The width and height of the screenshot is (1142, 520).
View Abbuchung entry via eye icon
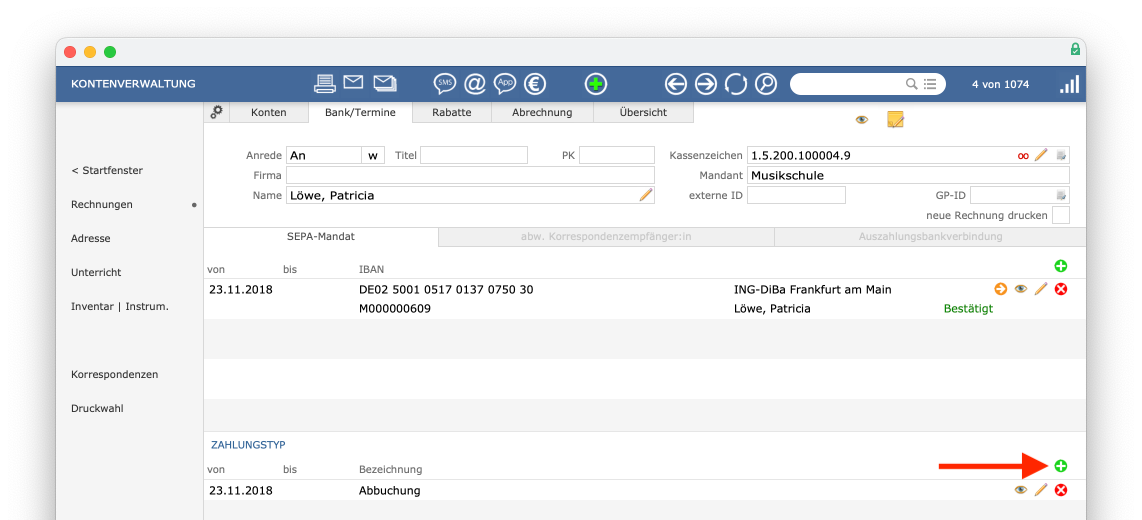[1020, 490]
